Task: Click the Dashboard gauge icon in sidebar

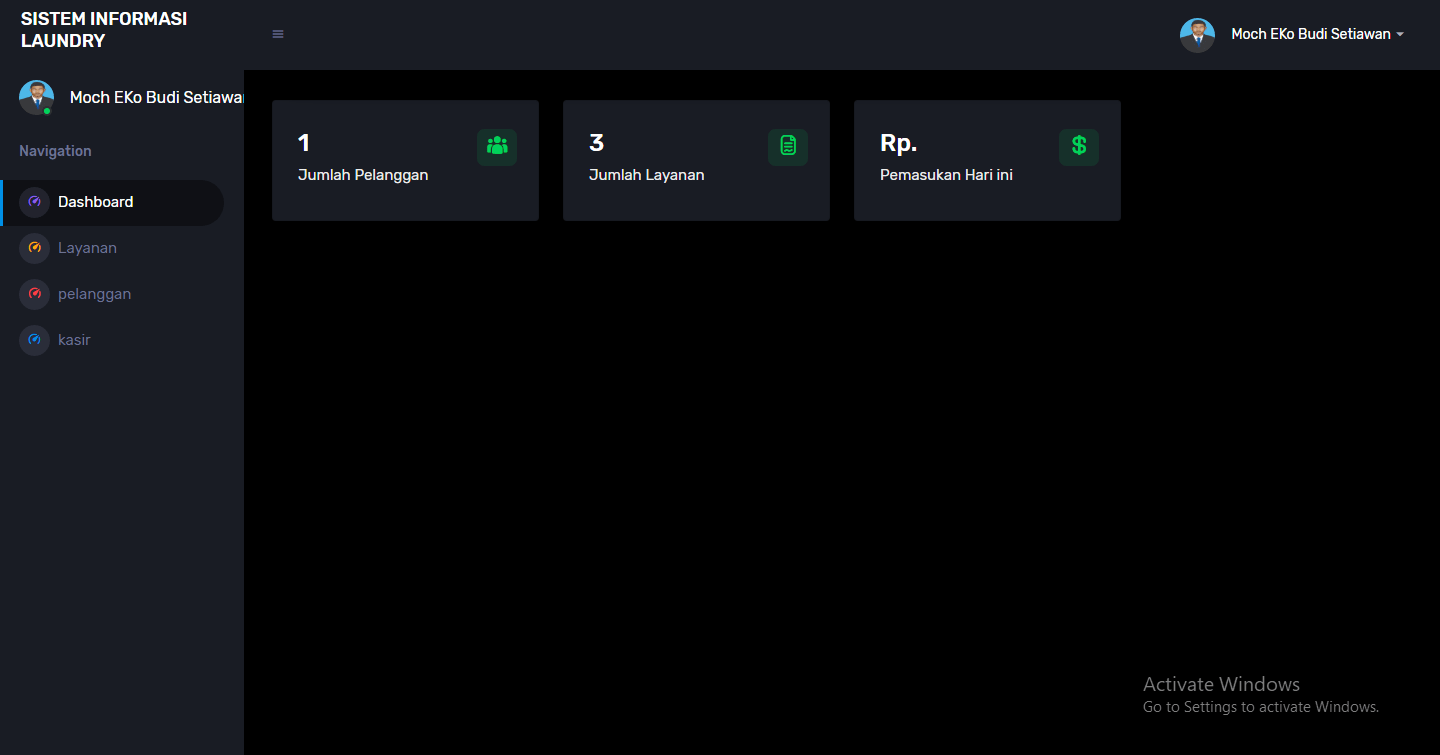Action: click(34, 202)
